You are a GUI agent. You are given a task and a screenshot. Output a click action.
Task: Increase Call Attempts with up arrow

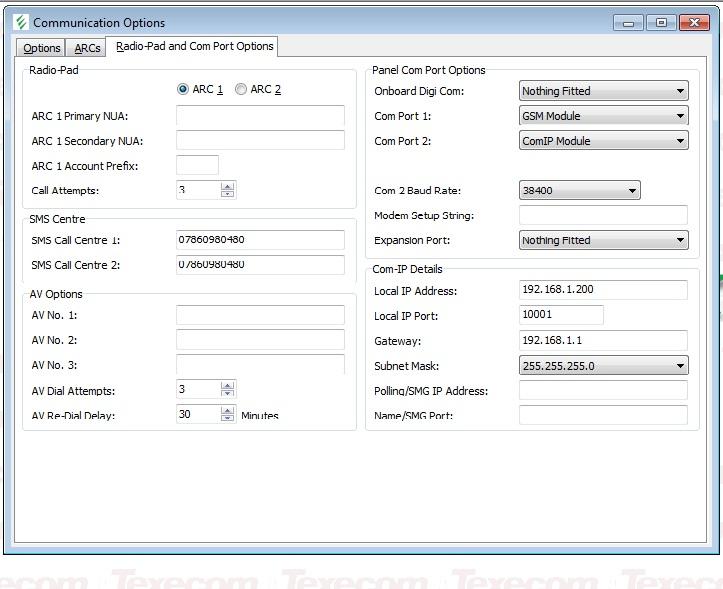tap(228, 186)
